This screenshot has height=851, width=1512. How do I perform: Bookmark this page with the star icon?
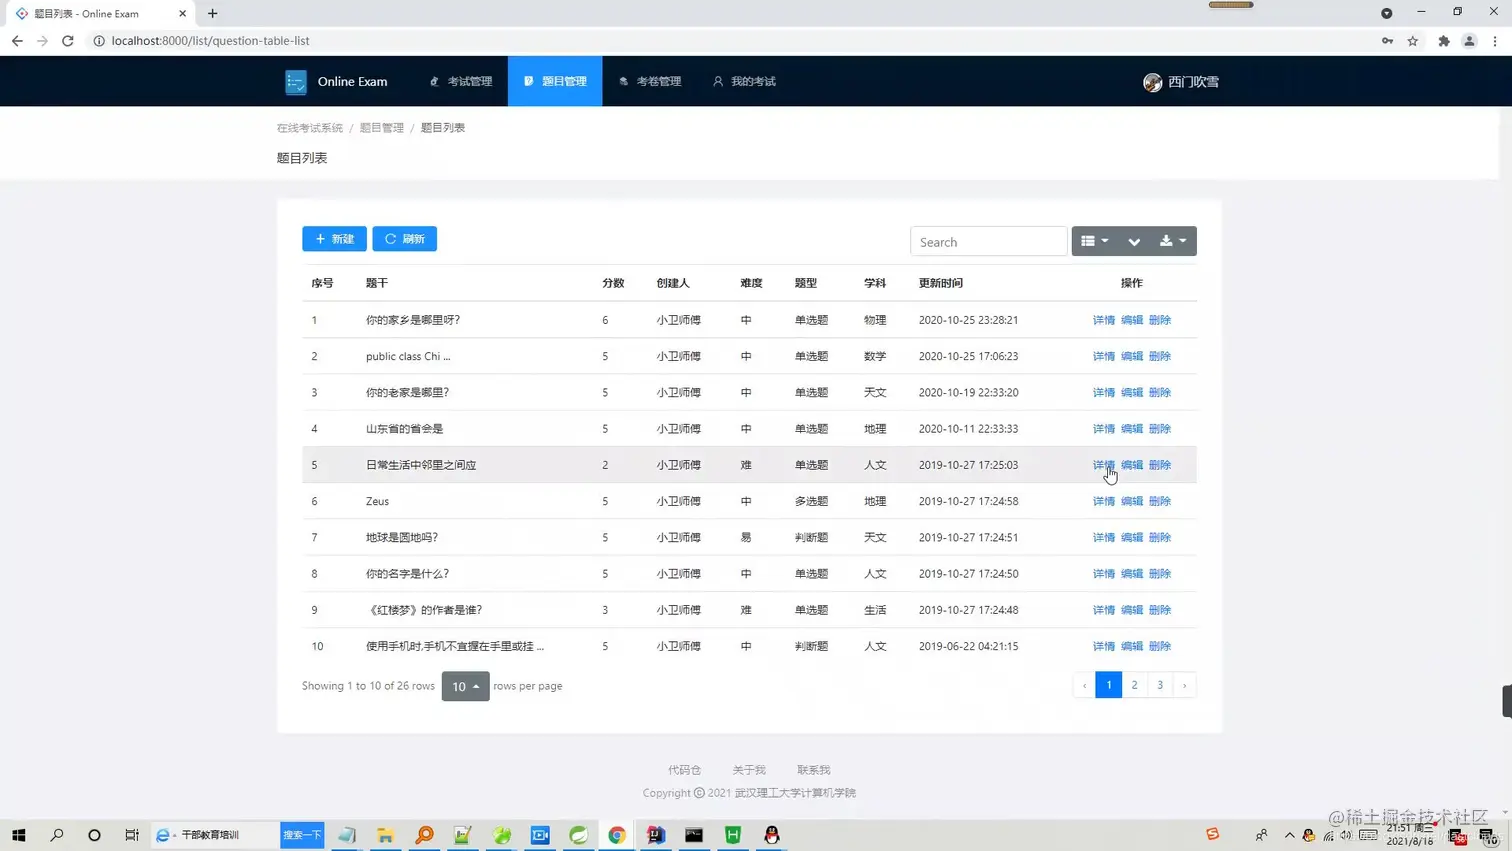click(x=1413, y=41)
